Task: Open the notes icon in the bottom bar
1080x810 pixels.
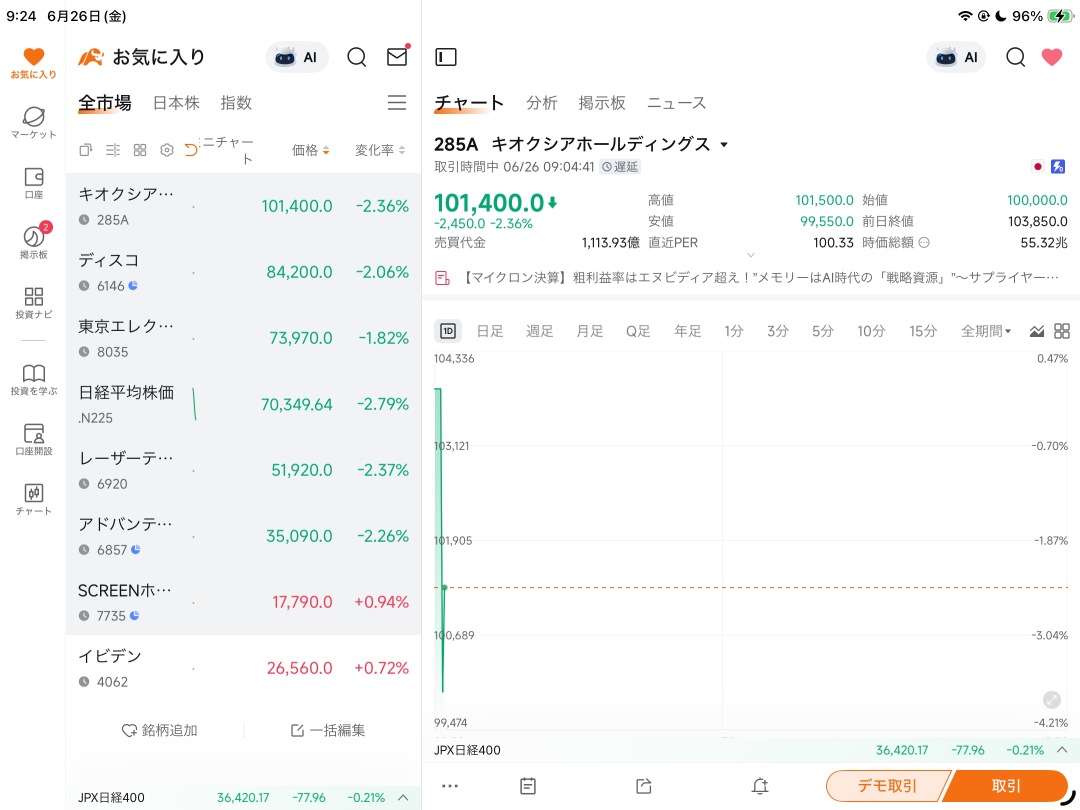Action: point(528,786)
